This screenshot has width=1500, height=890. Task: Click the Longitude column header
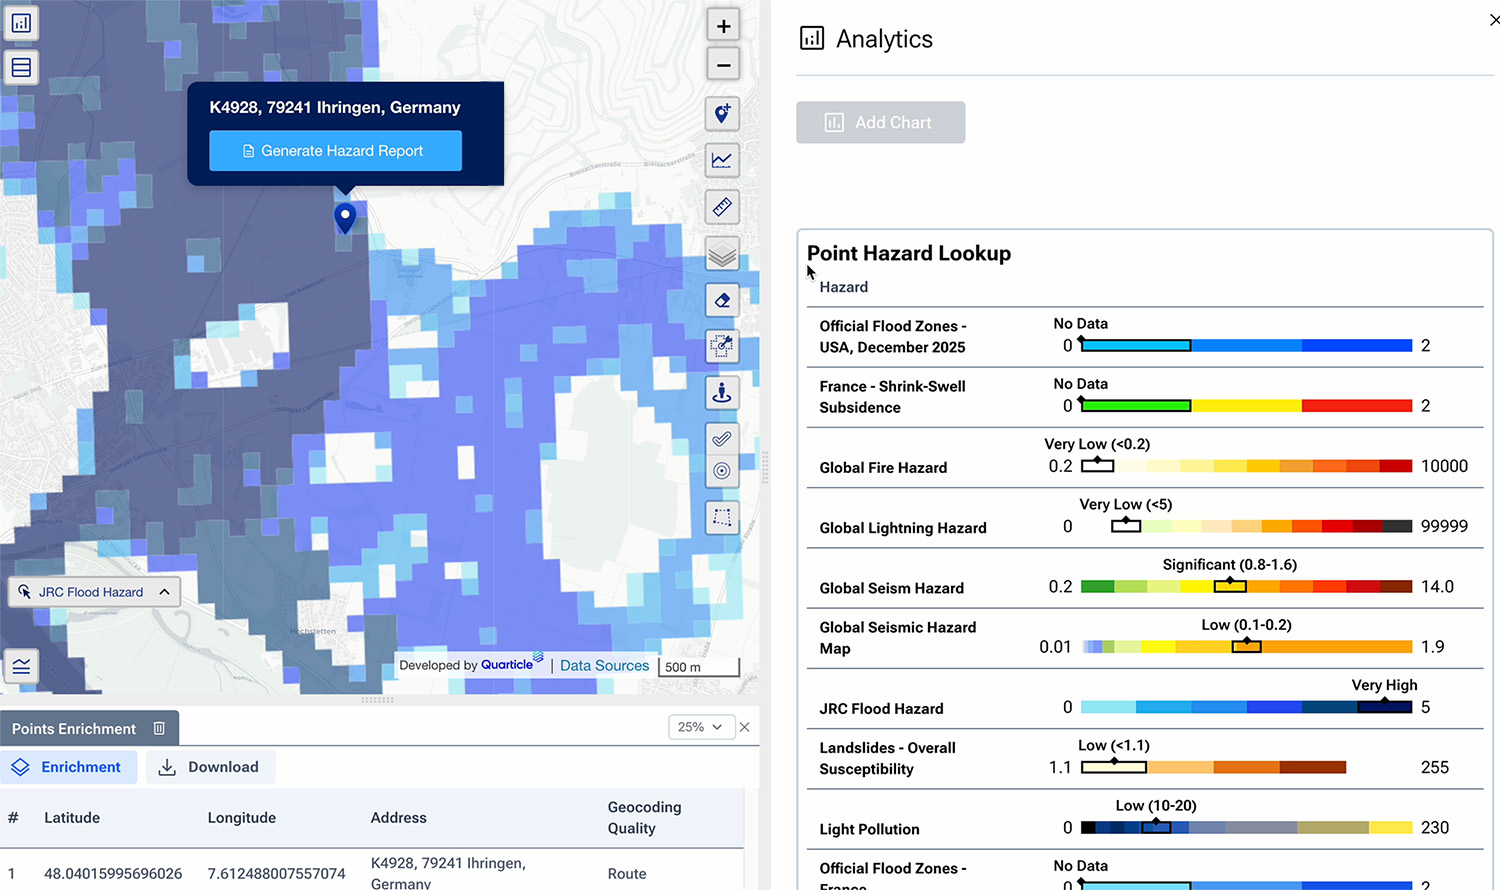click(x=241, y=818)
